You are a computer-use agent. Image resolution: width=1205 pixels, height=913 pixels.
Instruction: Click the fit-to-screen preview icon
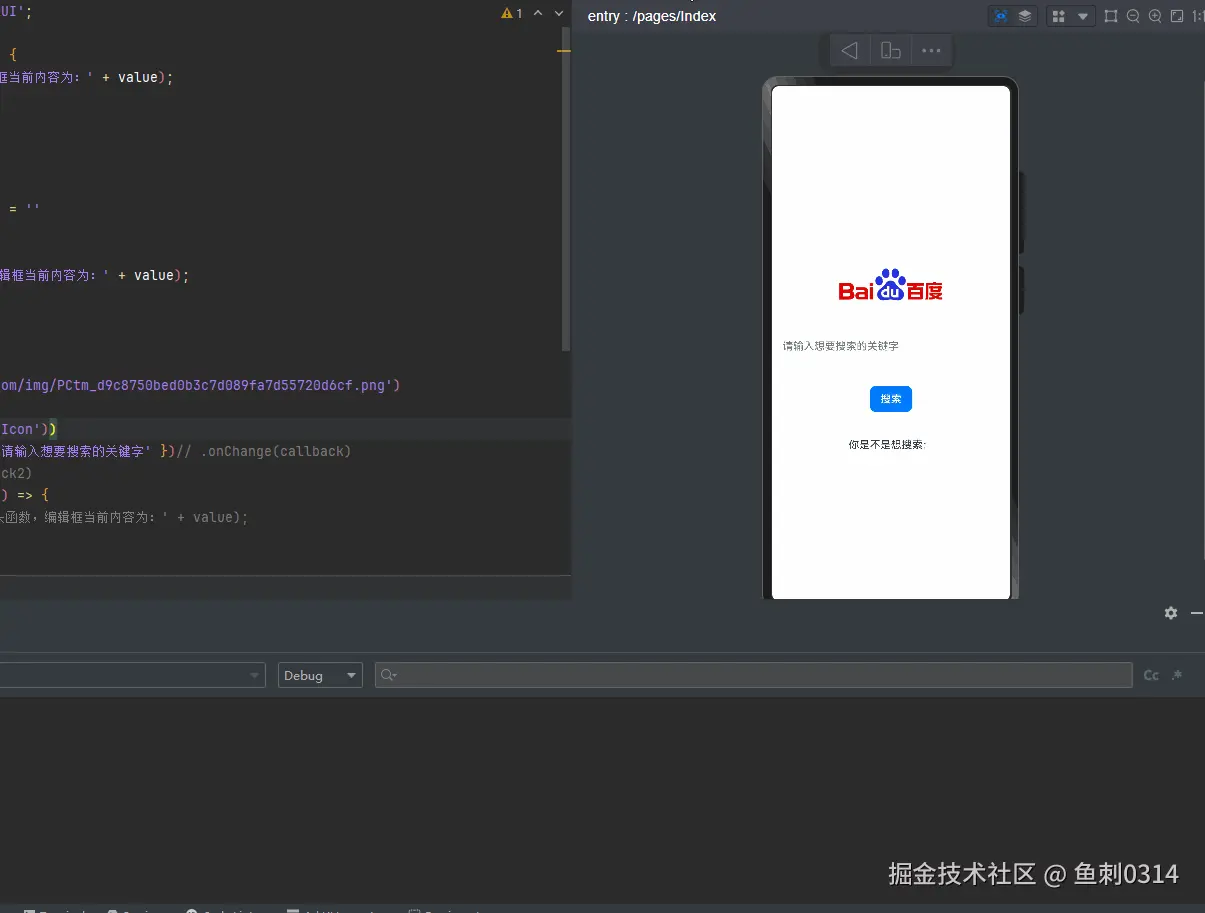[x=1177, y=16]
